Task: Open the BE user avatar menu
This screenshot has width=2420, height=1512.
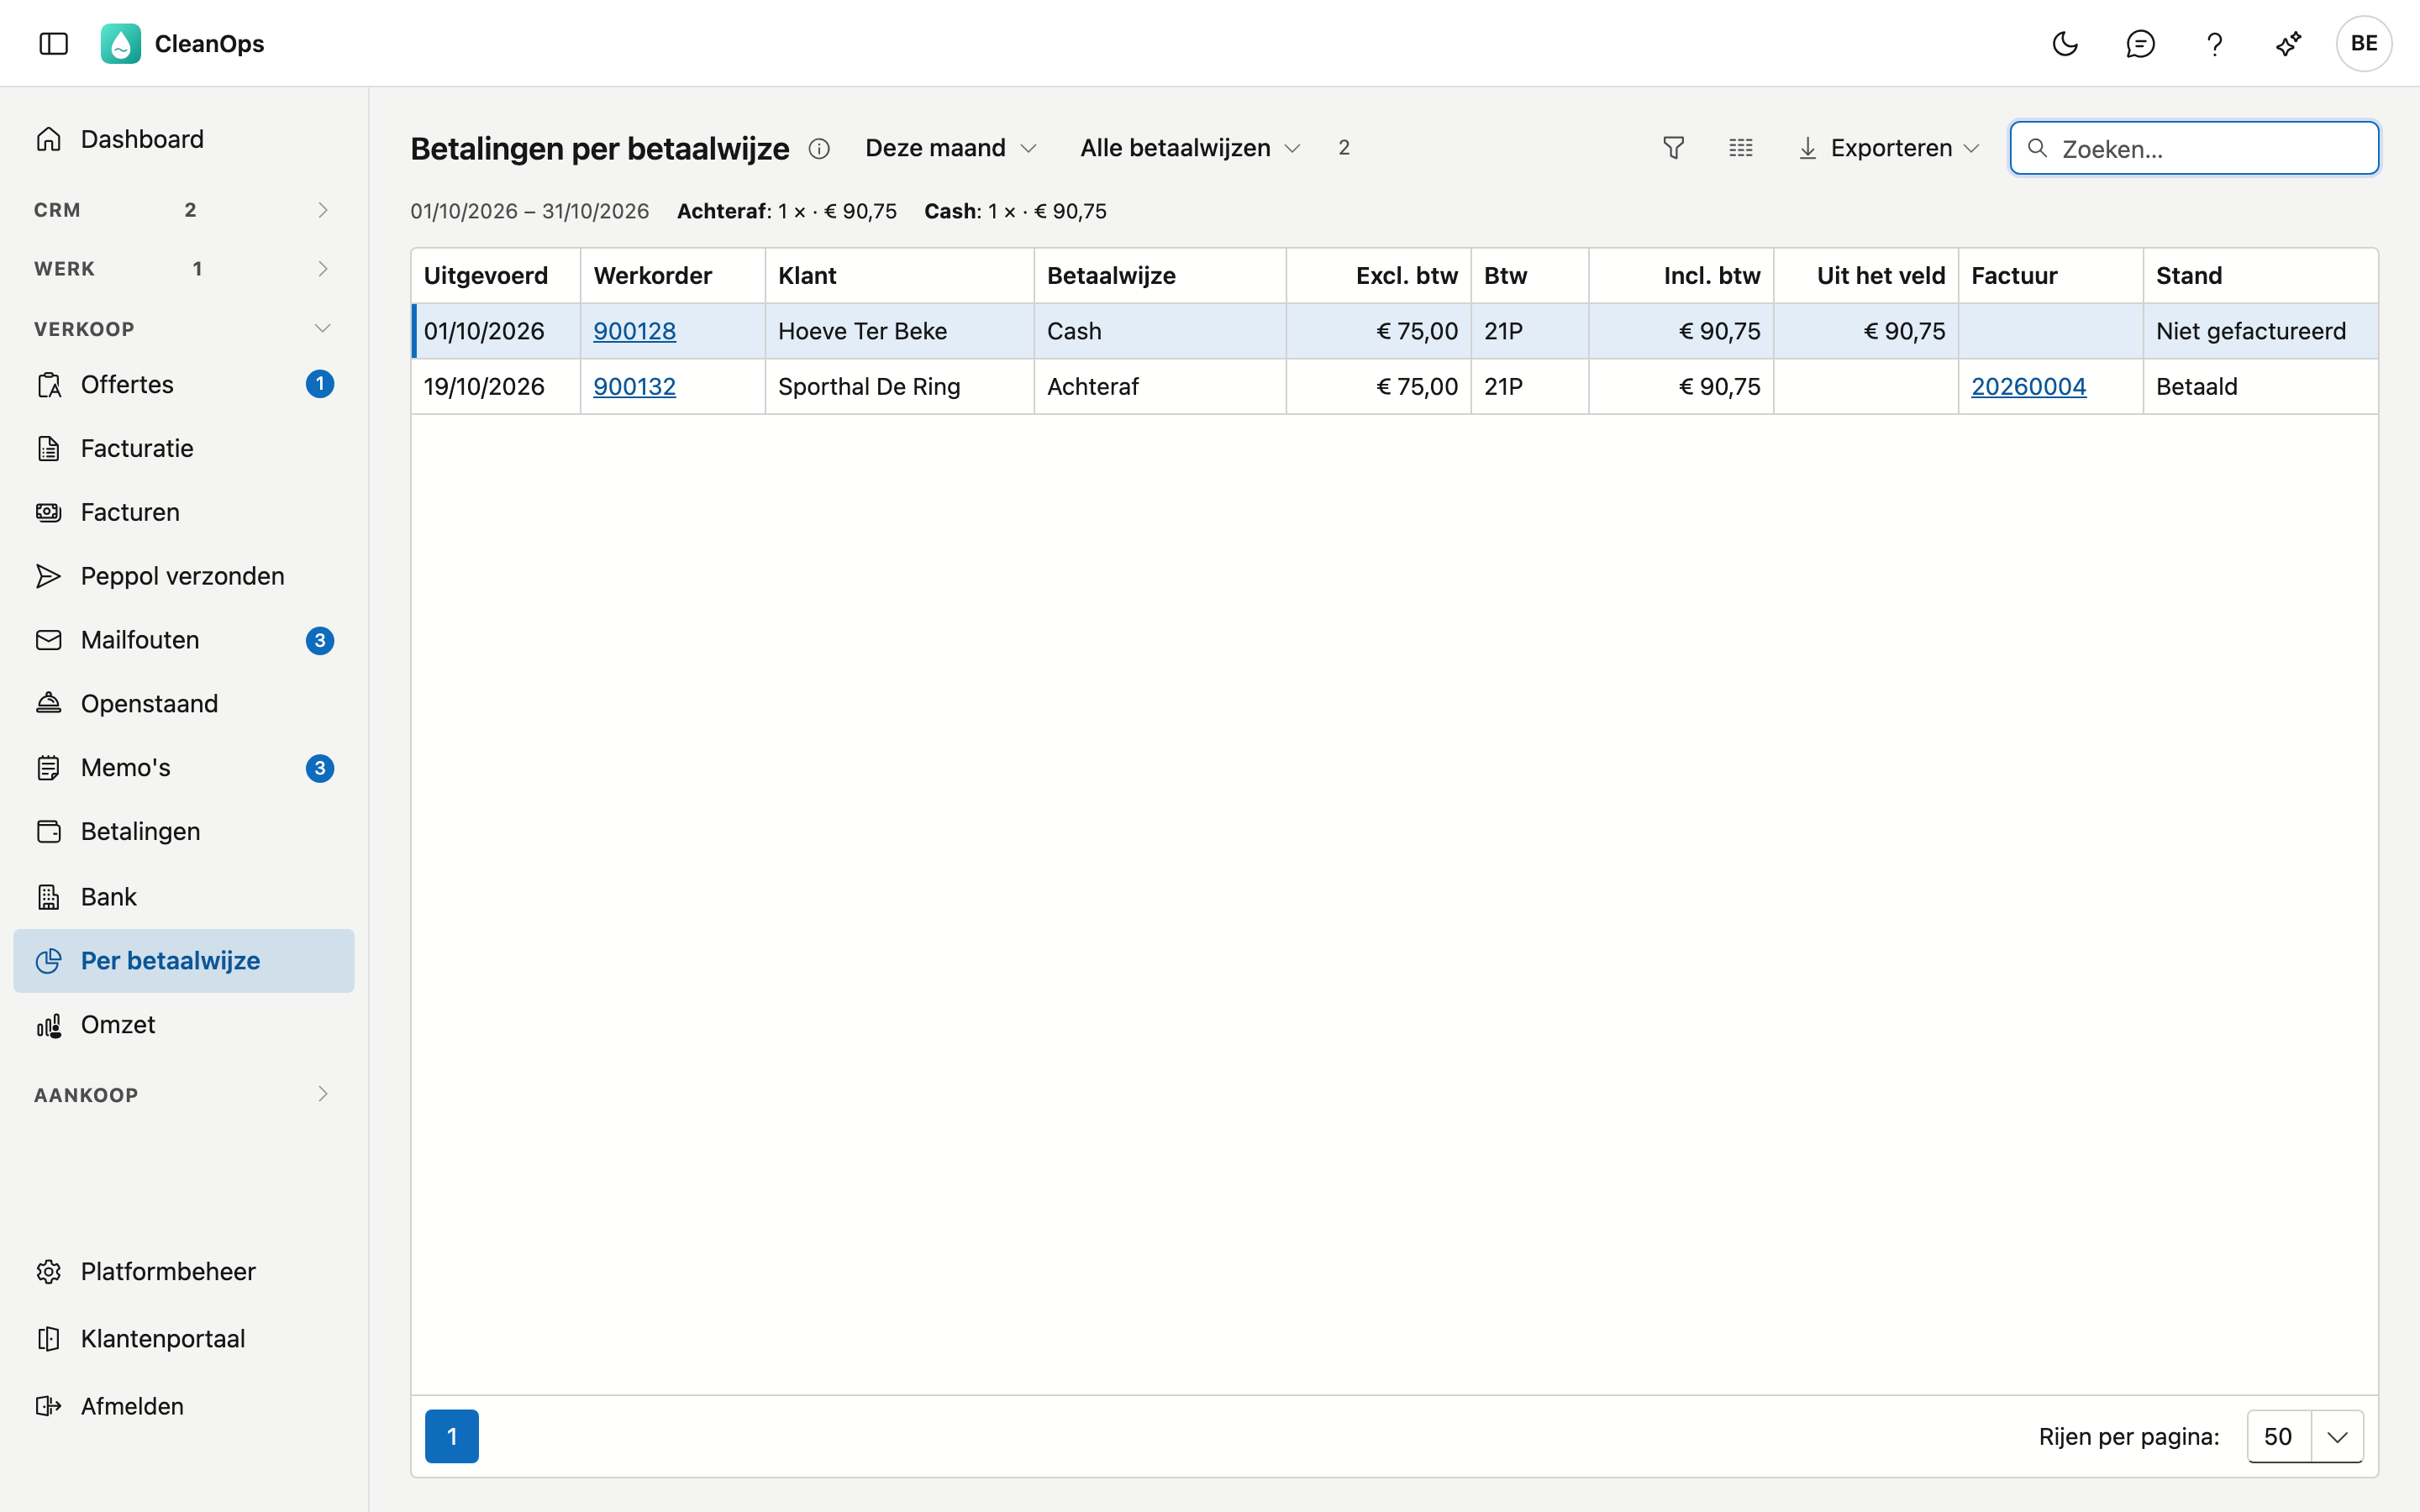Action: click(x=2364, y=43)
